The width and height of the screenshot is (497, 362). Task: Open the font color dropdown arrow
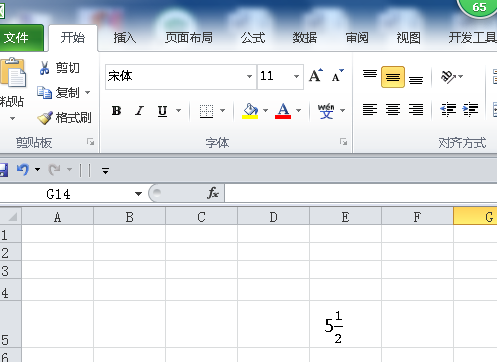(298, 110)
